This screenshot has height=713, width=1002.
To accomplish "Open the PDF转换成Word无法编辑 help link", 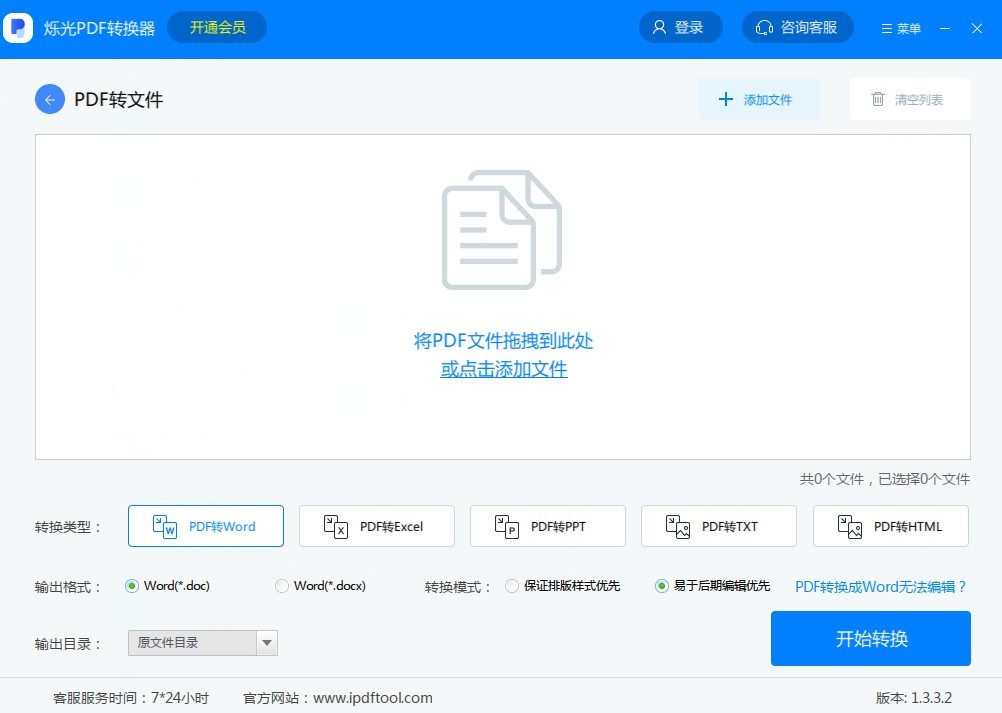I will (879, 587).
